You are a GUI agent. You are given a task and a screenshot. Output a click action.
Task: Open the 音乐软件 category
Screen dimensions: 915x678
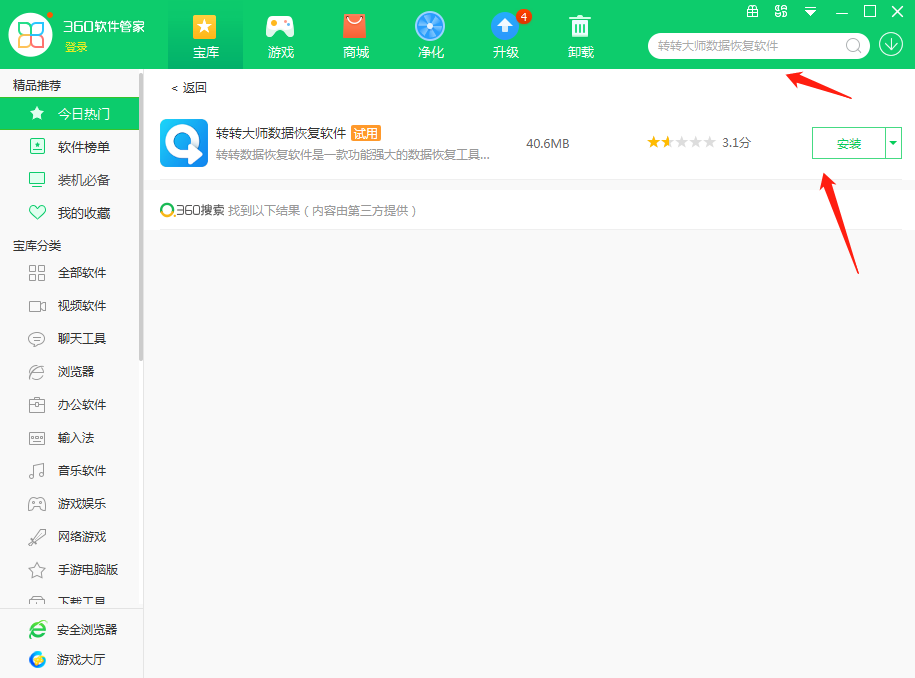(x=69, y=470)
